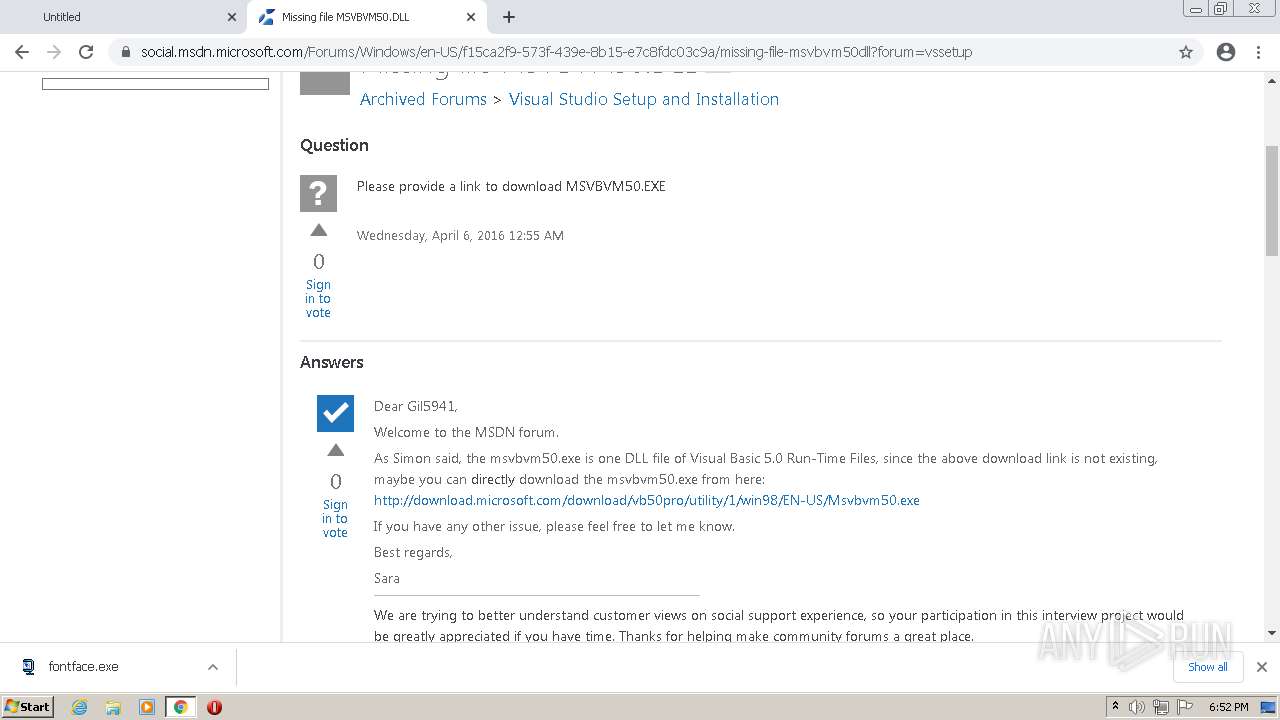Image resolution: width=1280 pixels, height=720 pixels.
Task: Click Sign in to vote under answer
Action: click(335, 519)
